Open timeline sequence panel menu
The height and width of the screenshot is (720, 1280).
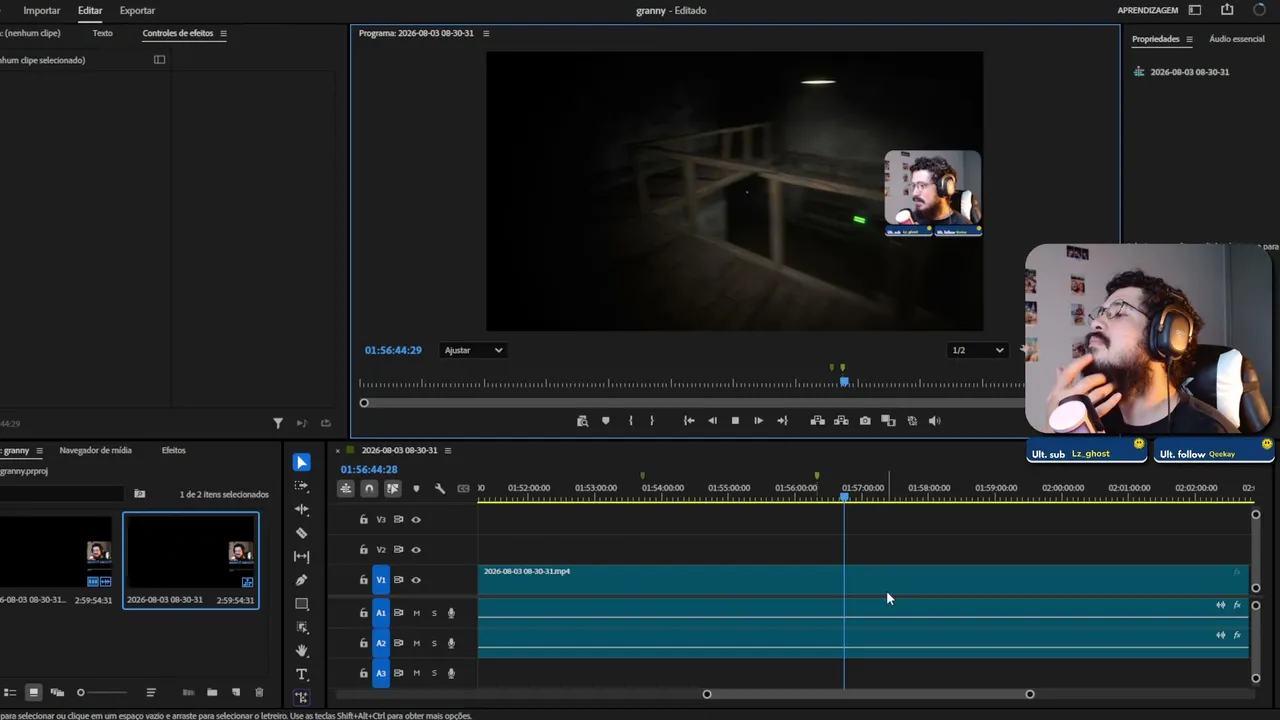[x=448, y=450]
